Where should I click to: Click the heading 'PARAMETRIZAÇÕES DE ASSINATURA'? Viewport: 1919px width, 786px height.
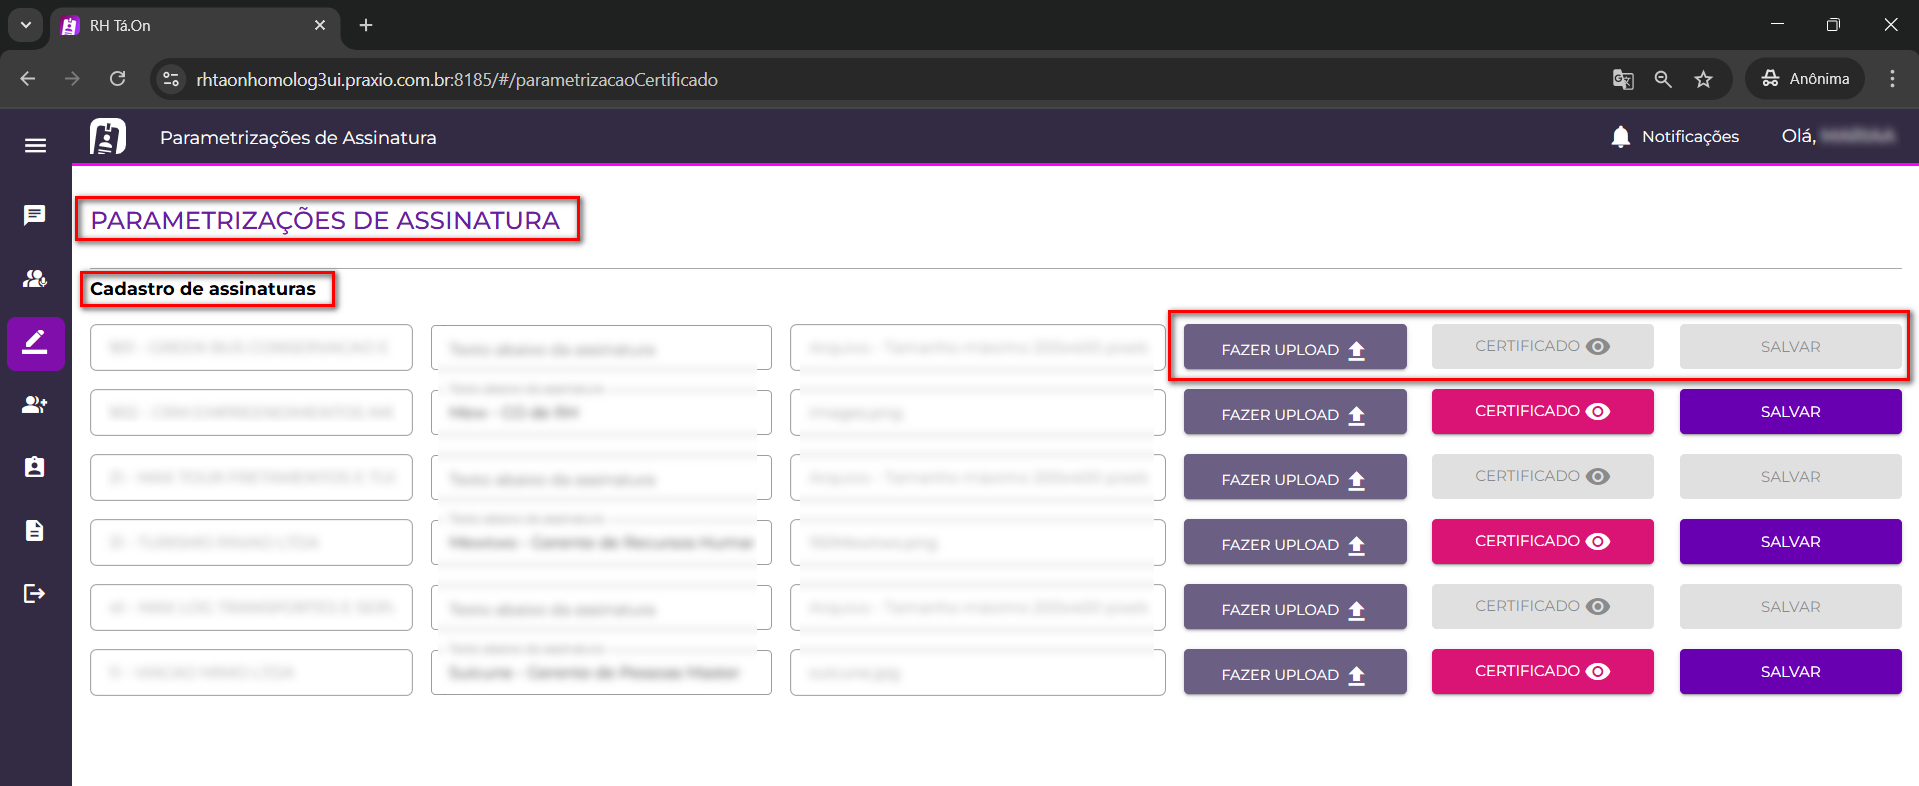coord(326,220)
